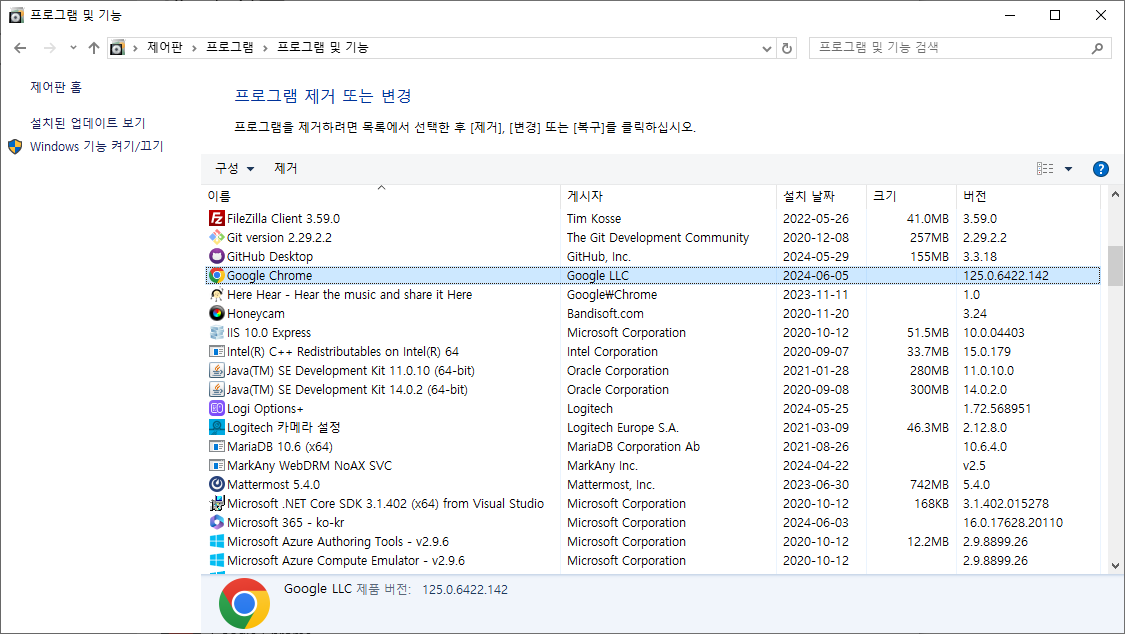Screen dimensions: 1125x634
Task: Click MariaDB Corporation Ab publisher cell
Action: coord(633,447)
